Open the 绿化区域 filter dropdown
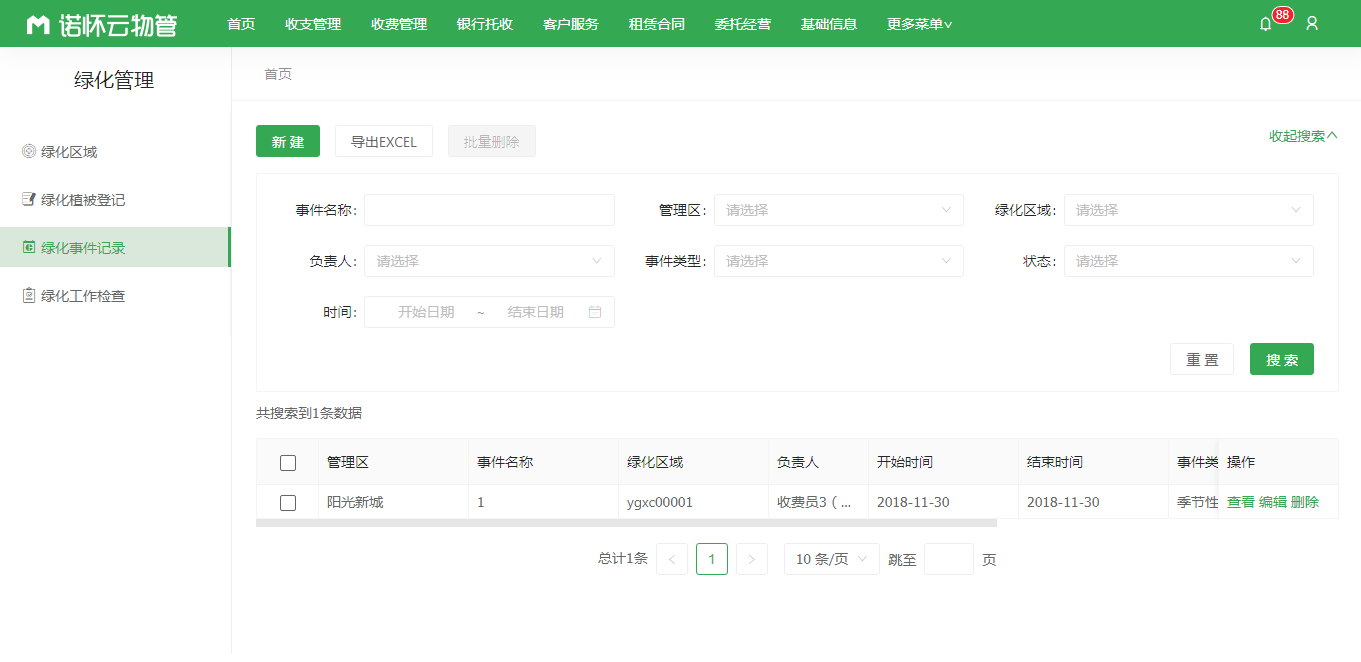Viewport: 1361px width, 662px height. (x=1189, y=210)
